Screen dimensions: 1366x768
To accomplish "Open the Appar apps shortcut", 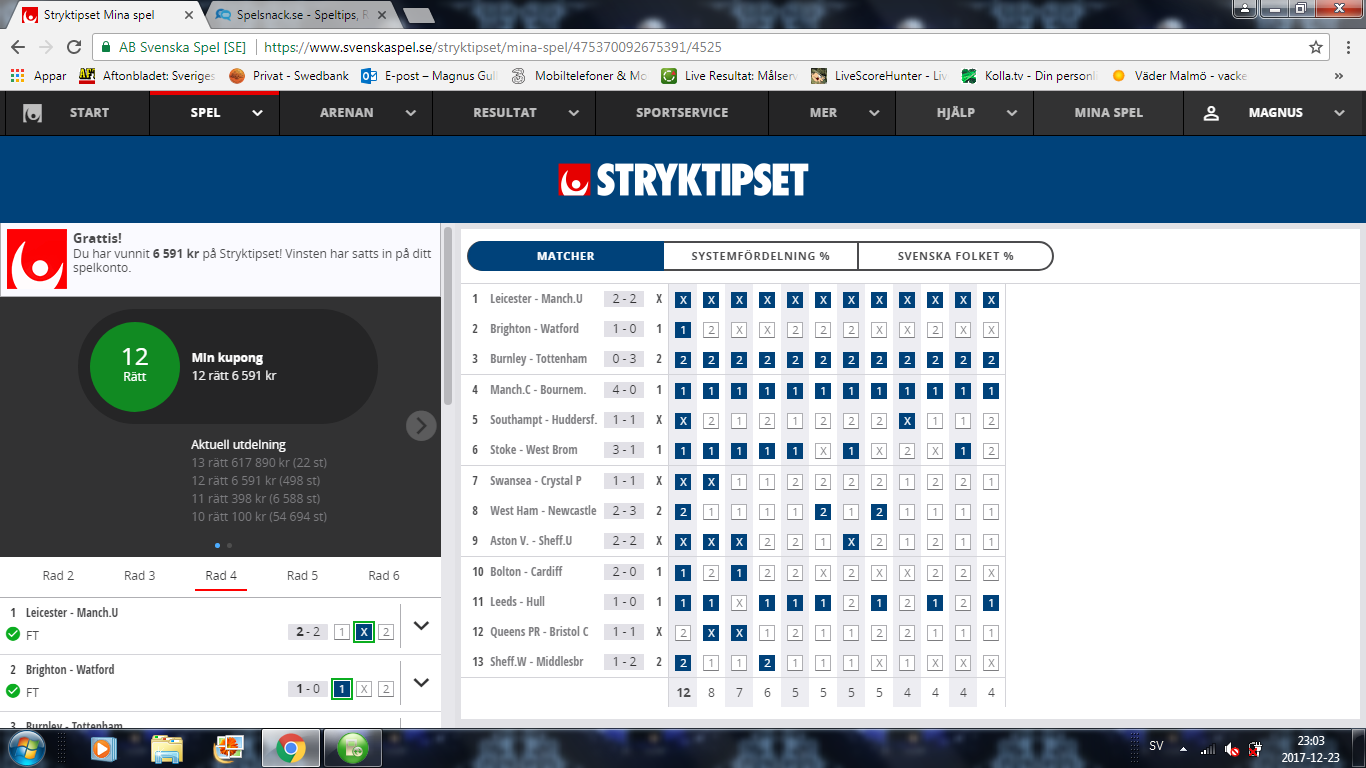I will (38, 75).
